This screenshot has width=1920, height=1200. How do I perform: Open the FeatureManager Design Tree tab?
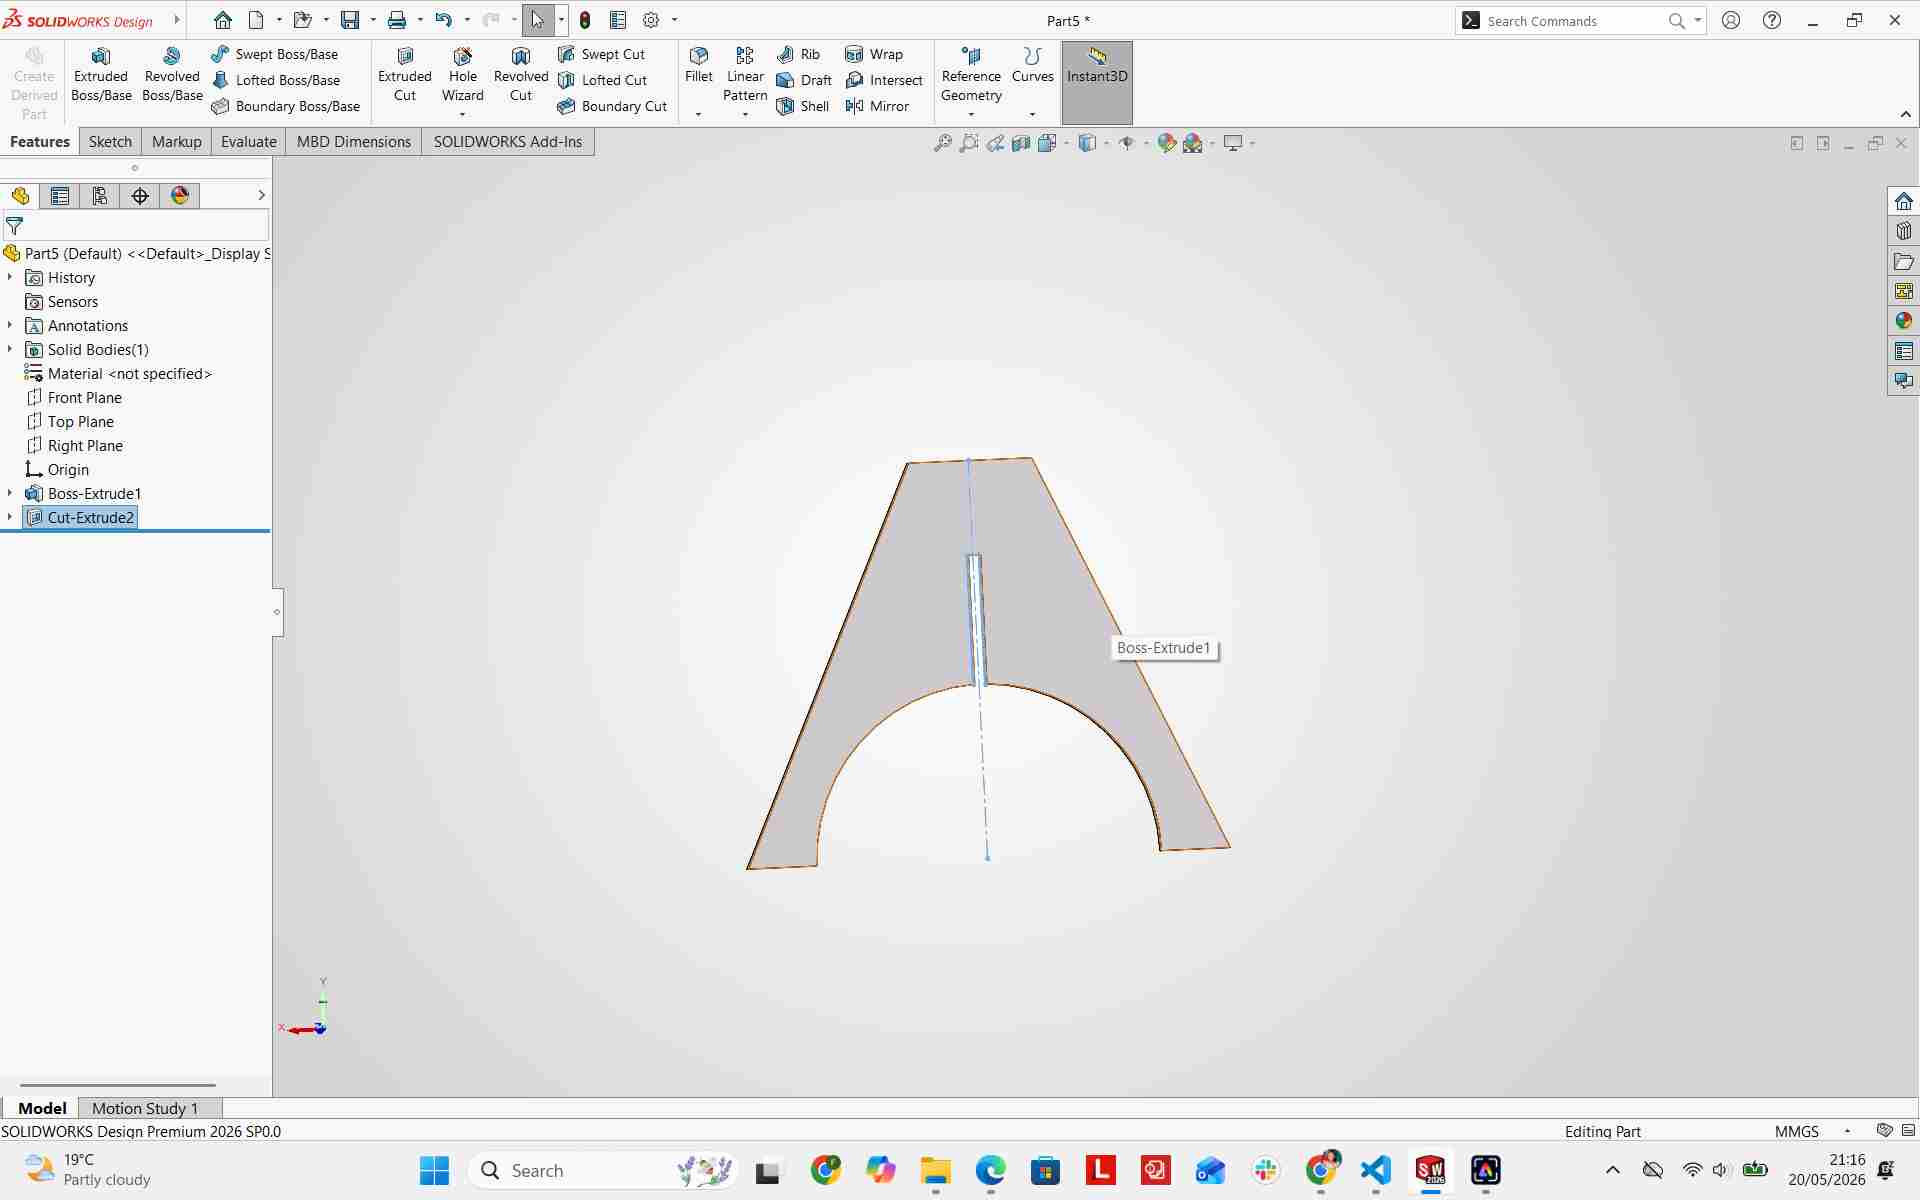(20, 196)
